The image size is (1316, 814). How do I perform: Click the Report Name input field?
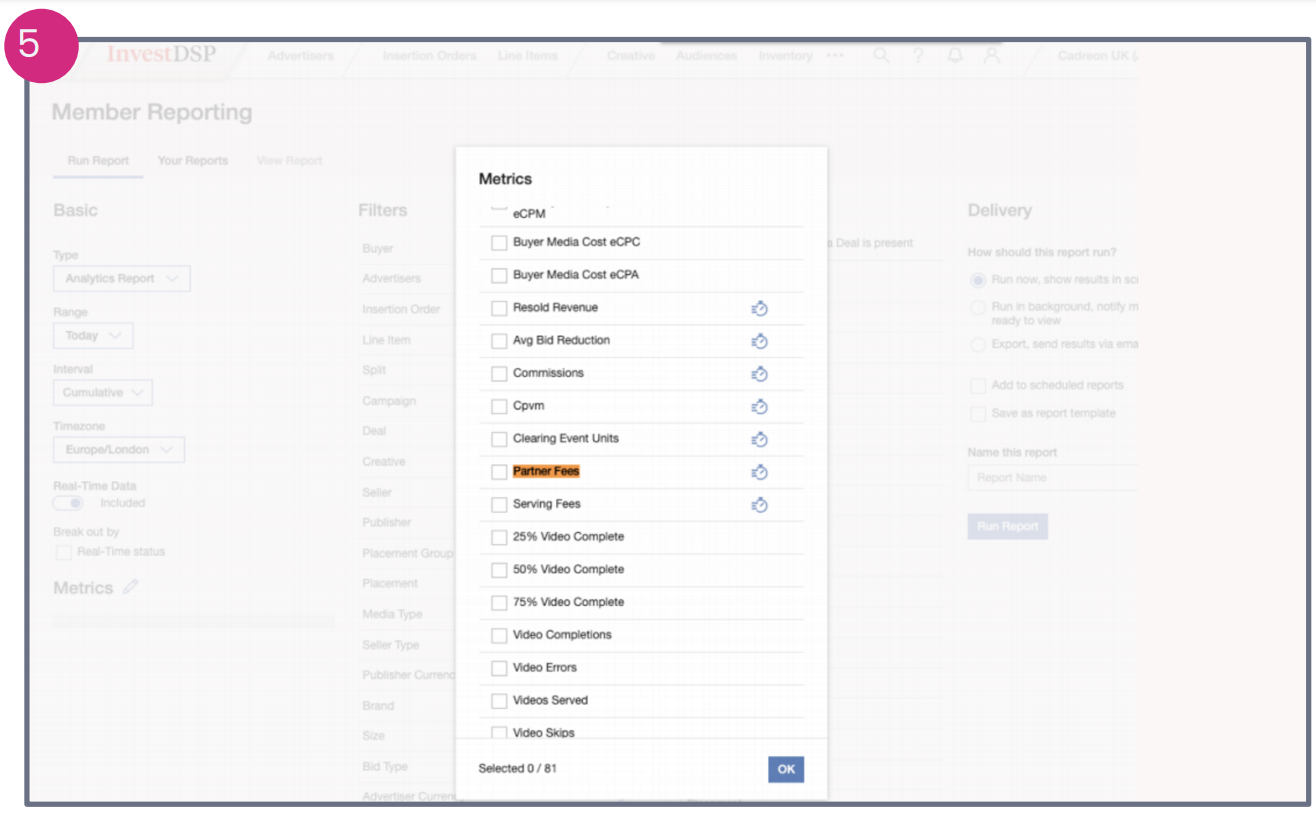[x=1052, y=478]
